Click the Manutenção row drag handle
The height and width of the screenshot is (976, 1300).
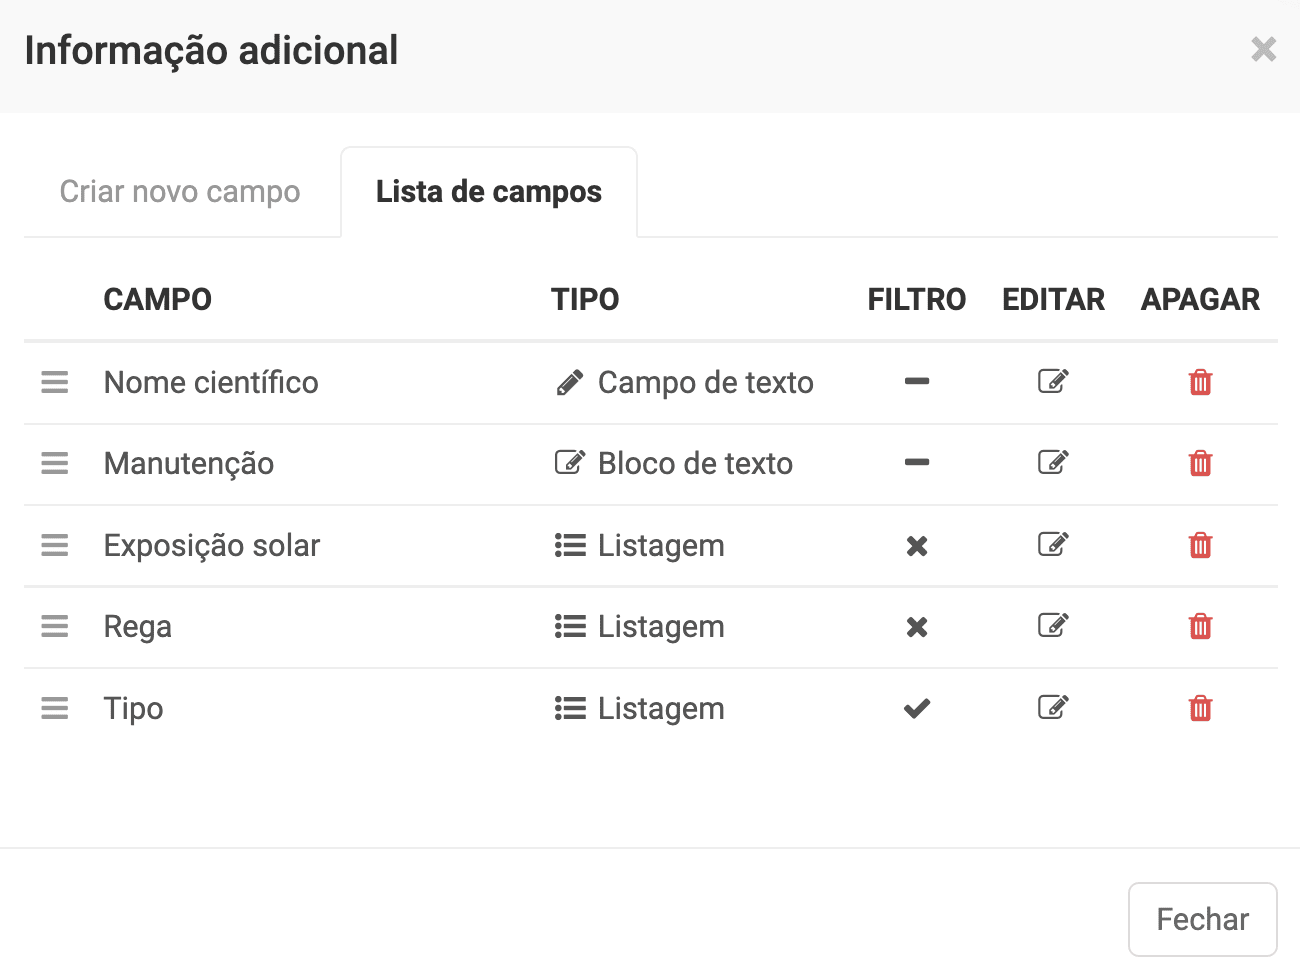pos(55,463)
